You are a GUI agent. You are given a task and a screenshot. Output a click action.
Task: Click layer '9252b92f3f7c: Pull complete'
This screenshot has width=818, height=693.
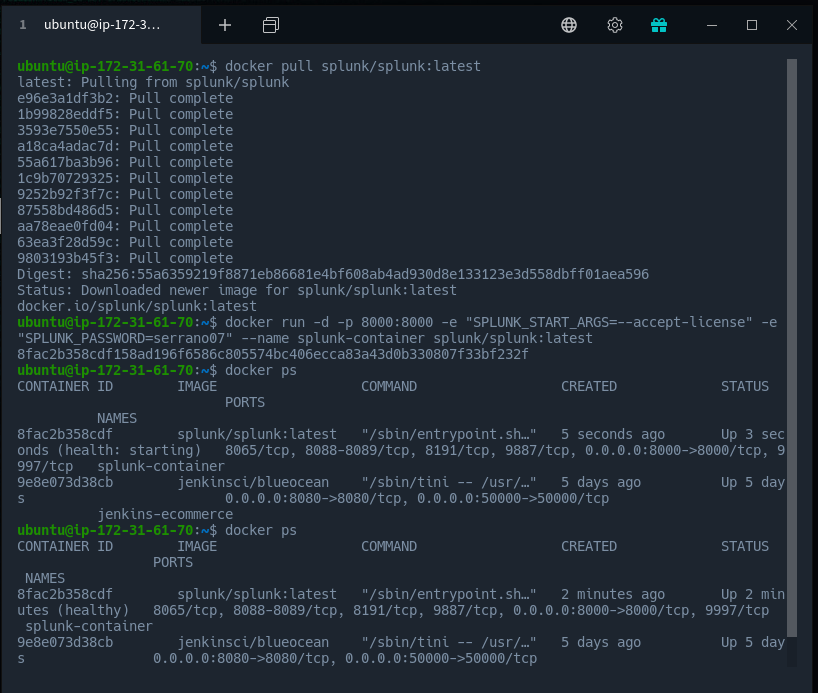tap(125, 195)
